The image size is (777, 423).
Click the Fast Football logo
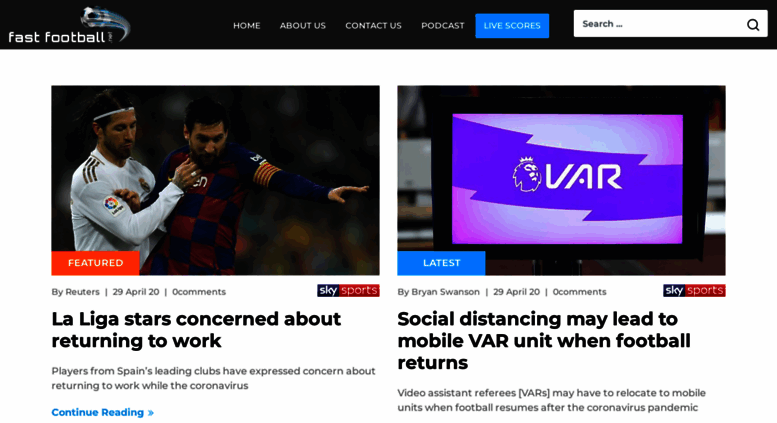pyautogui.click(x=69, y=25)
